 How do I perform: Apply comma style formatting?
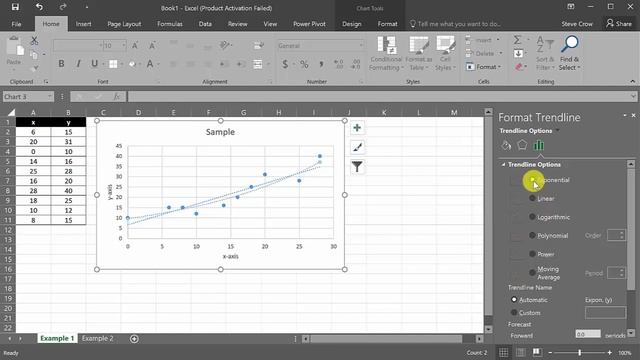321,64
